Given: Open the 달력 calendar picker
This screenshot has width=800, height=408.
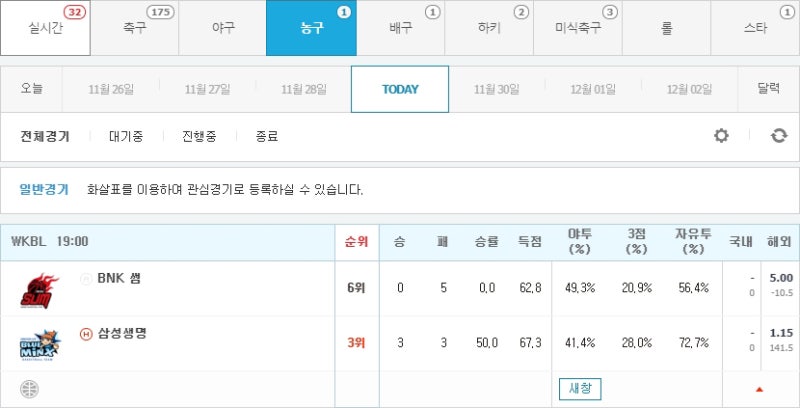Looking at the screenshot, I should coord(768,89).
